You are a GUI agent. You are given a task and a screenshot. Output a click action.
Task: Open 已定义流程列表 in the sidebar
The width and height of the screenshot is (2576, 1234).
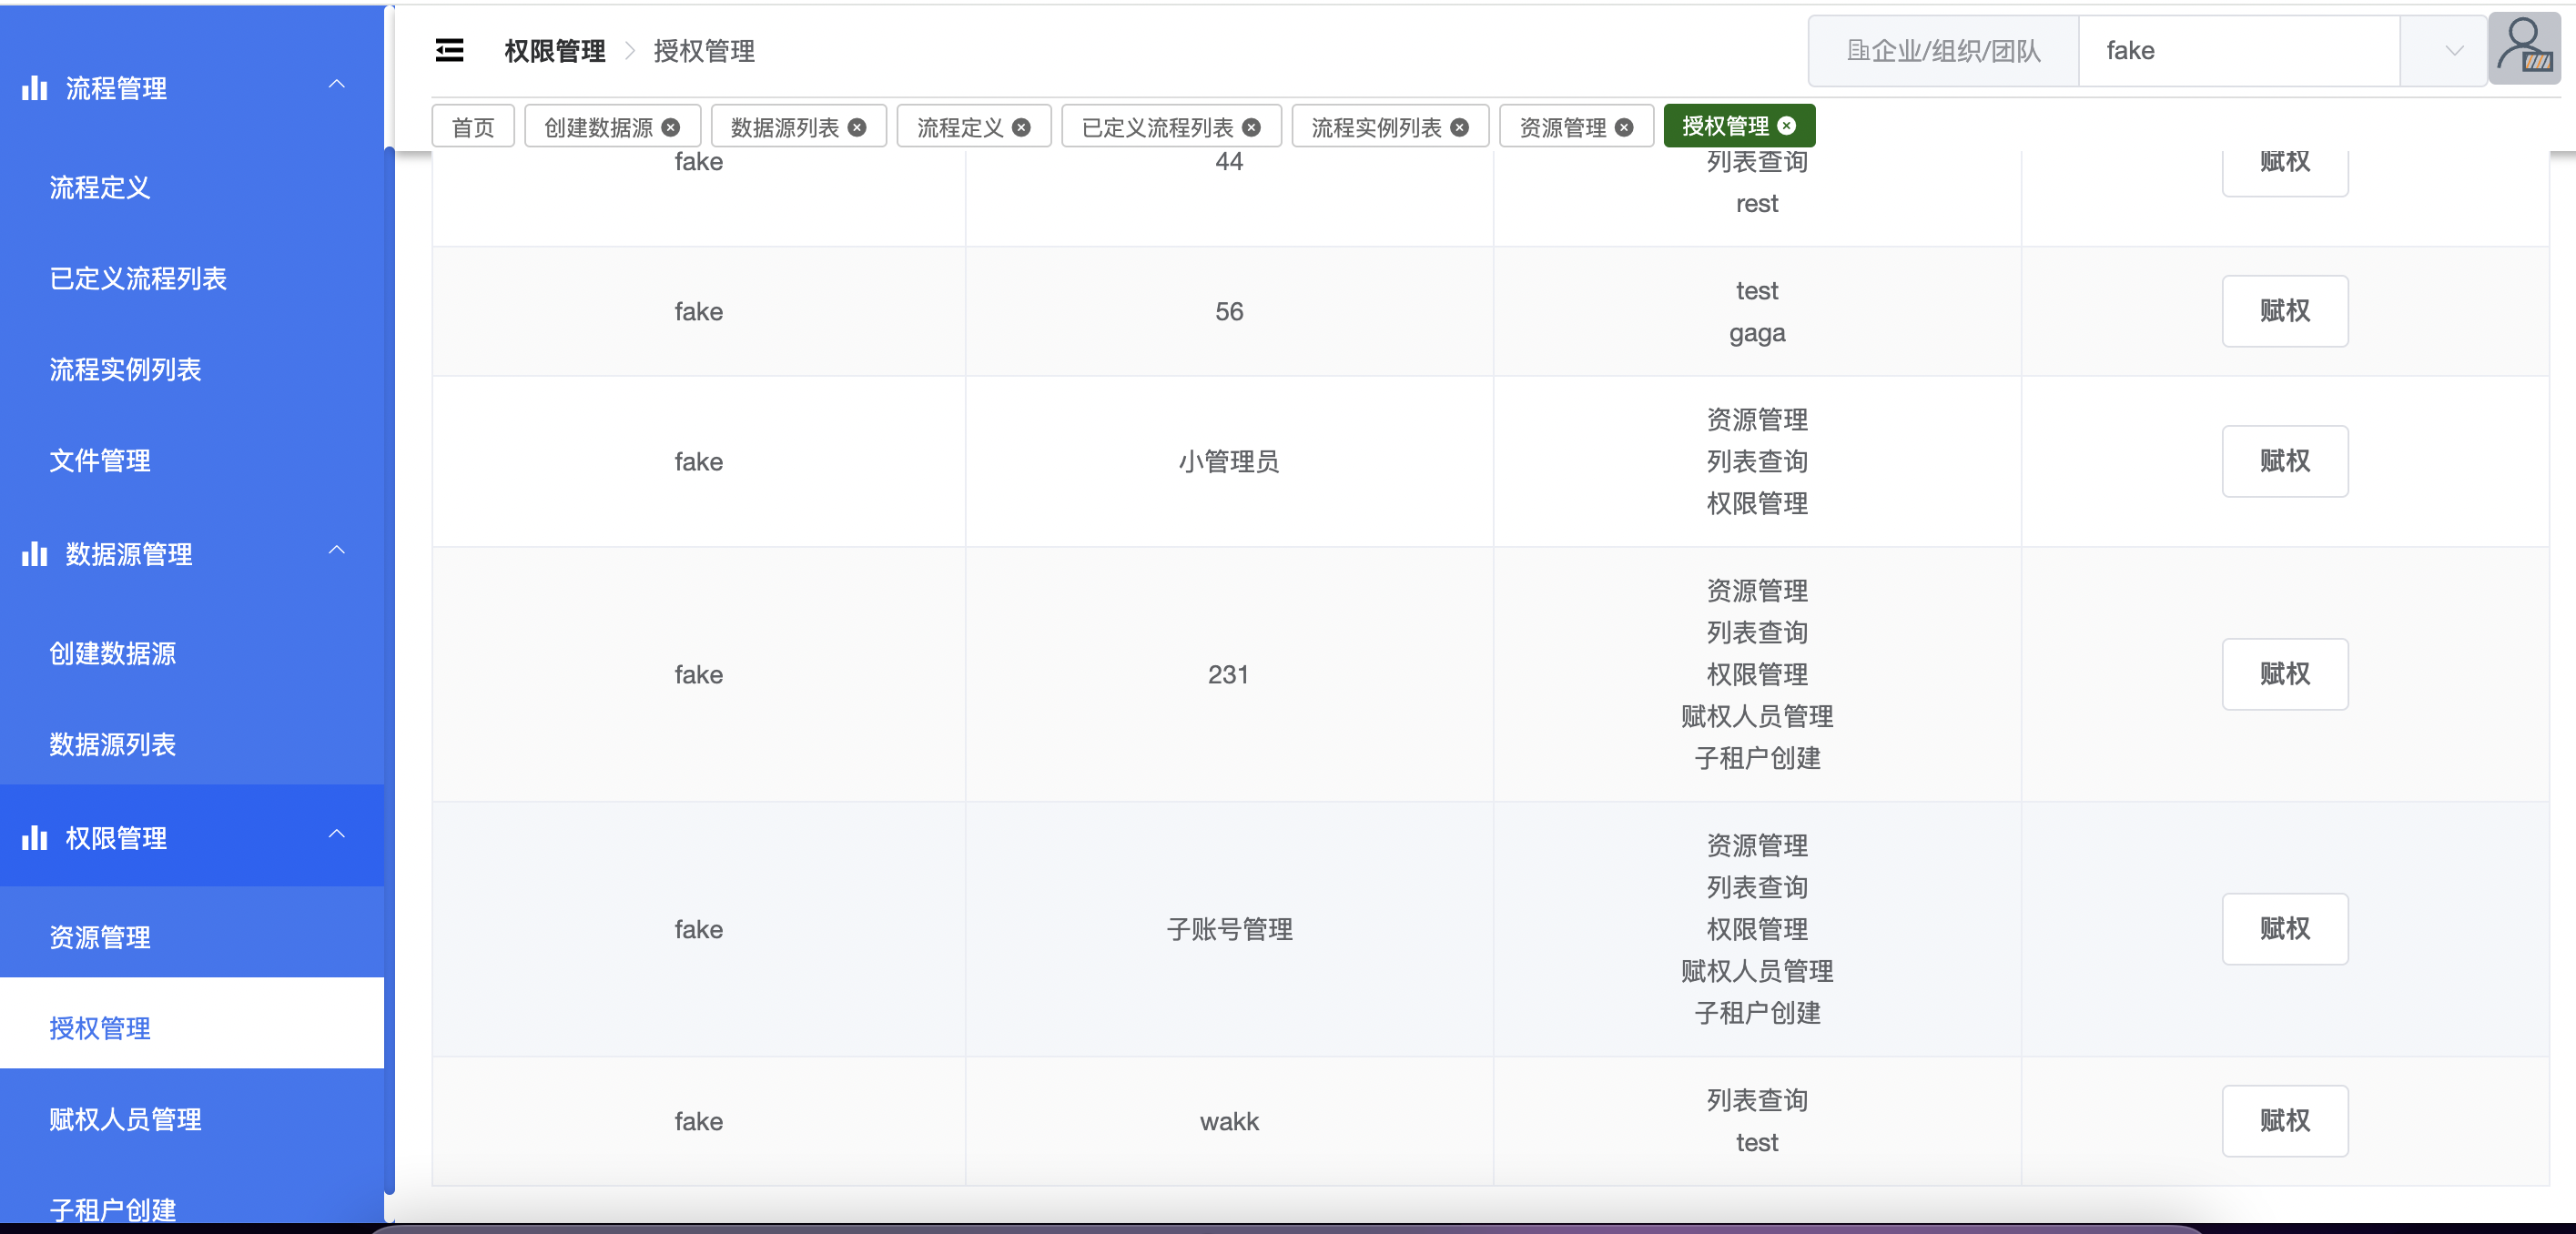[x=192, y=278]
